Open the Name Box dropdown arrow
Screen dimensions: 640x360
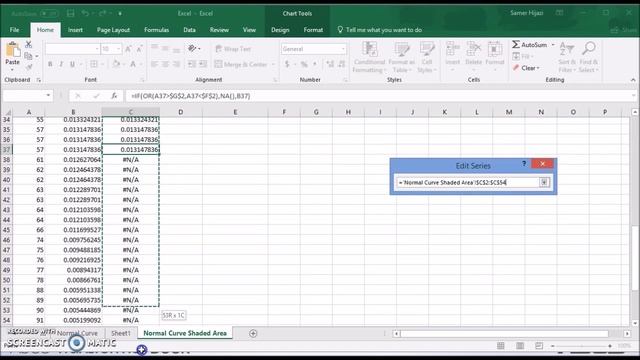click(48, 96)
